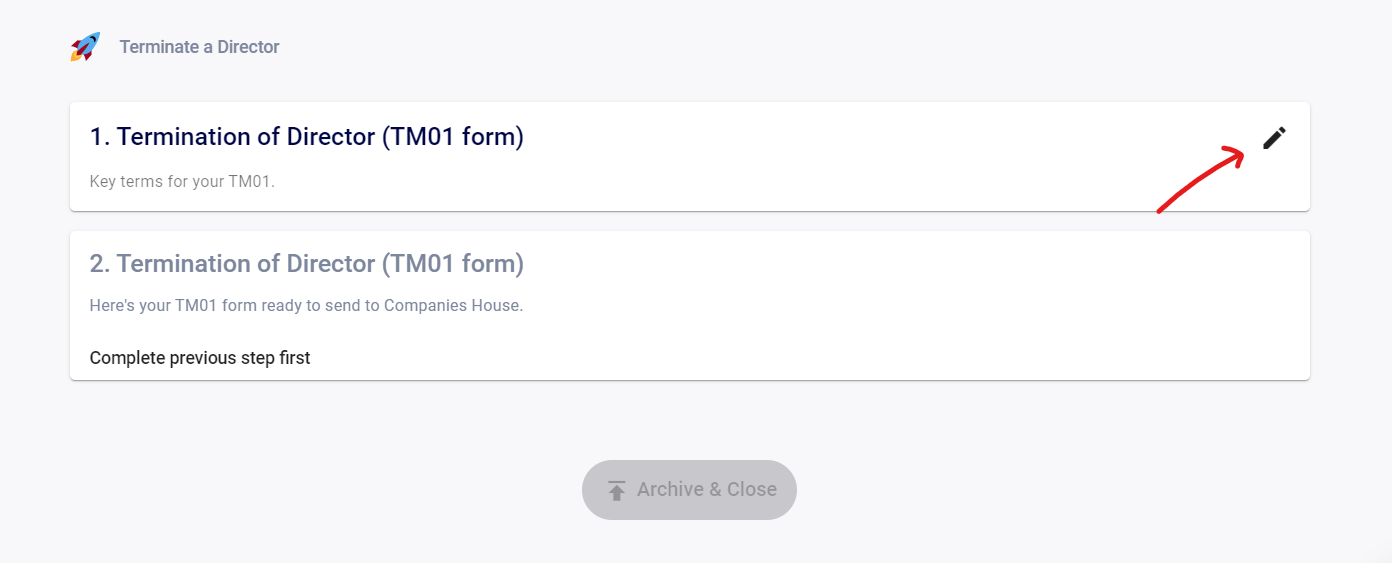Click "(TM01 form)" in the first step heading
1392x563 pixels.
click(452, 137)
